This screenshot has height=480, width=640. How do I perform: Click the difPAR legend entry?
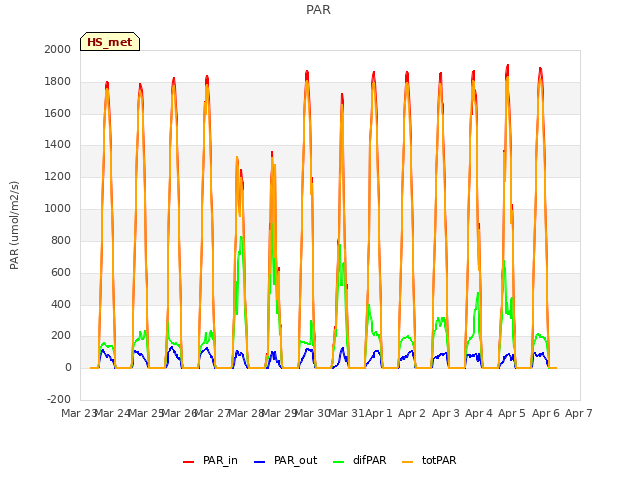pos(360,460)
